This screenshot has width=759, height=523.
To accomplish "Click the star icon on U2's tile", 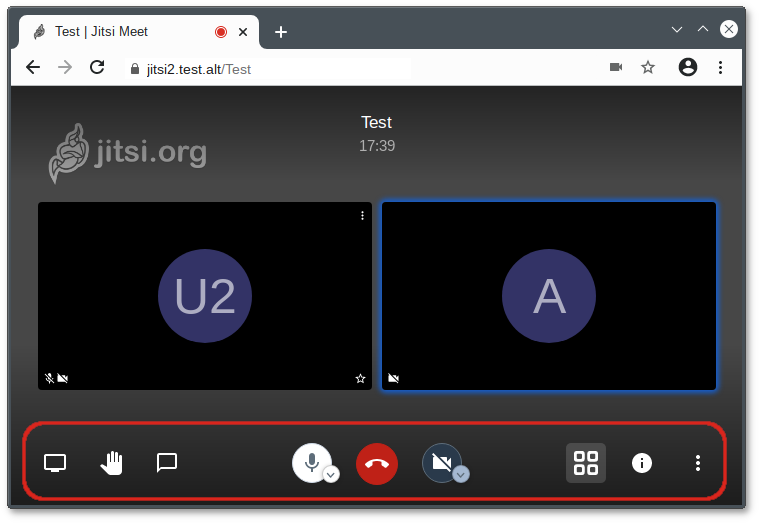I will point(360,379).
